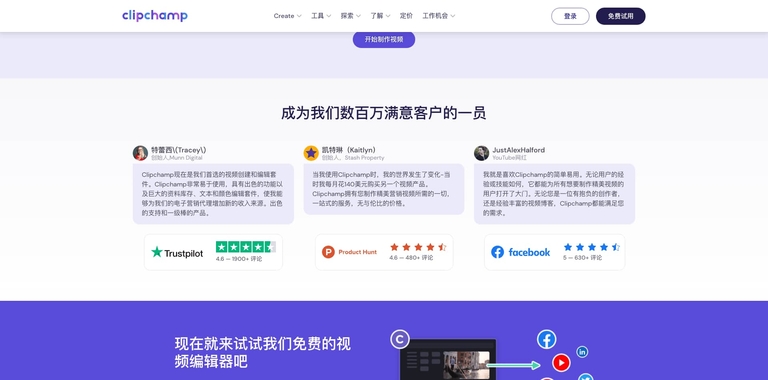Click the 免费试用 button

pos(621,16)
